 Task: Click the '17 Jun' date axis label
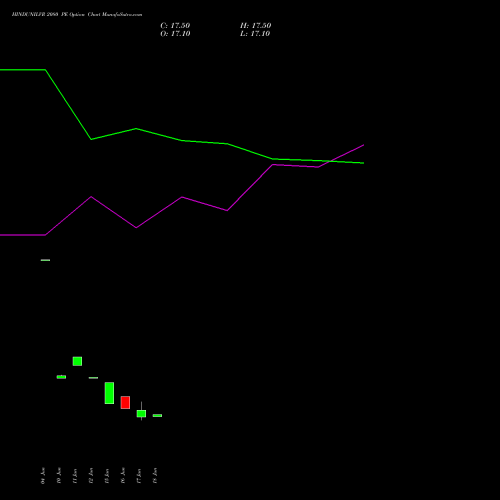click(x=139, y=476)
